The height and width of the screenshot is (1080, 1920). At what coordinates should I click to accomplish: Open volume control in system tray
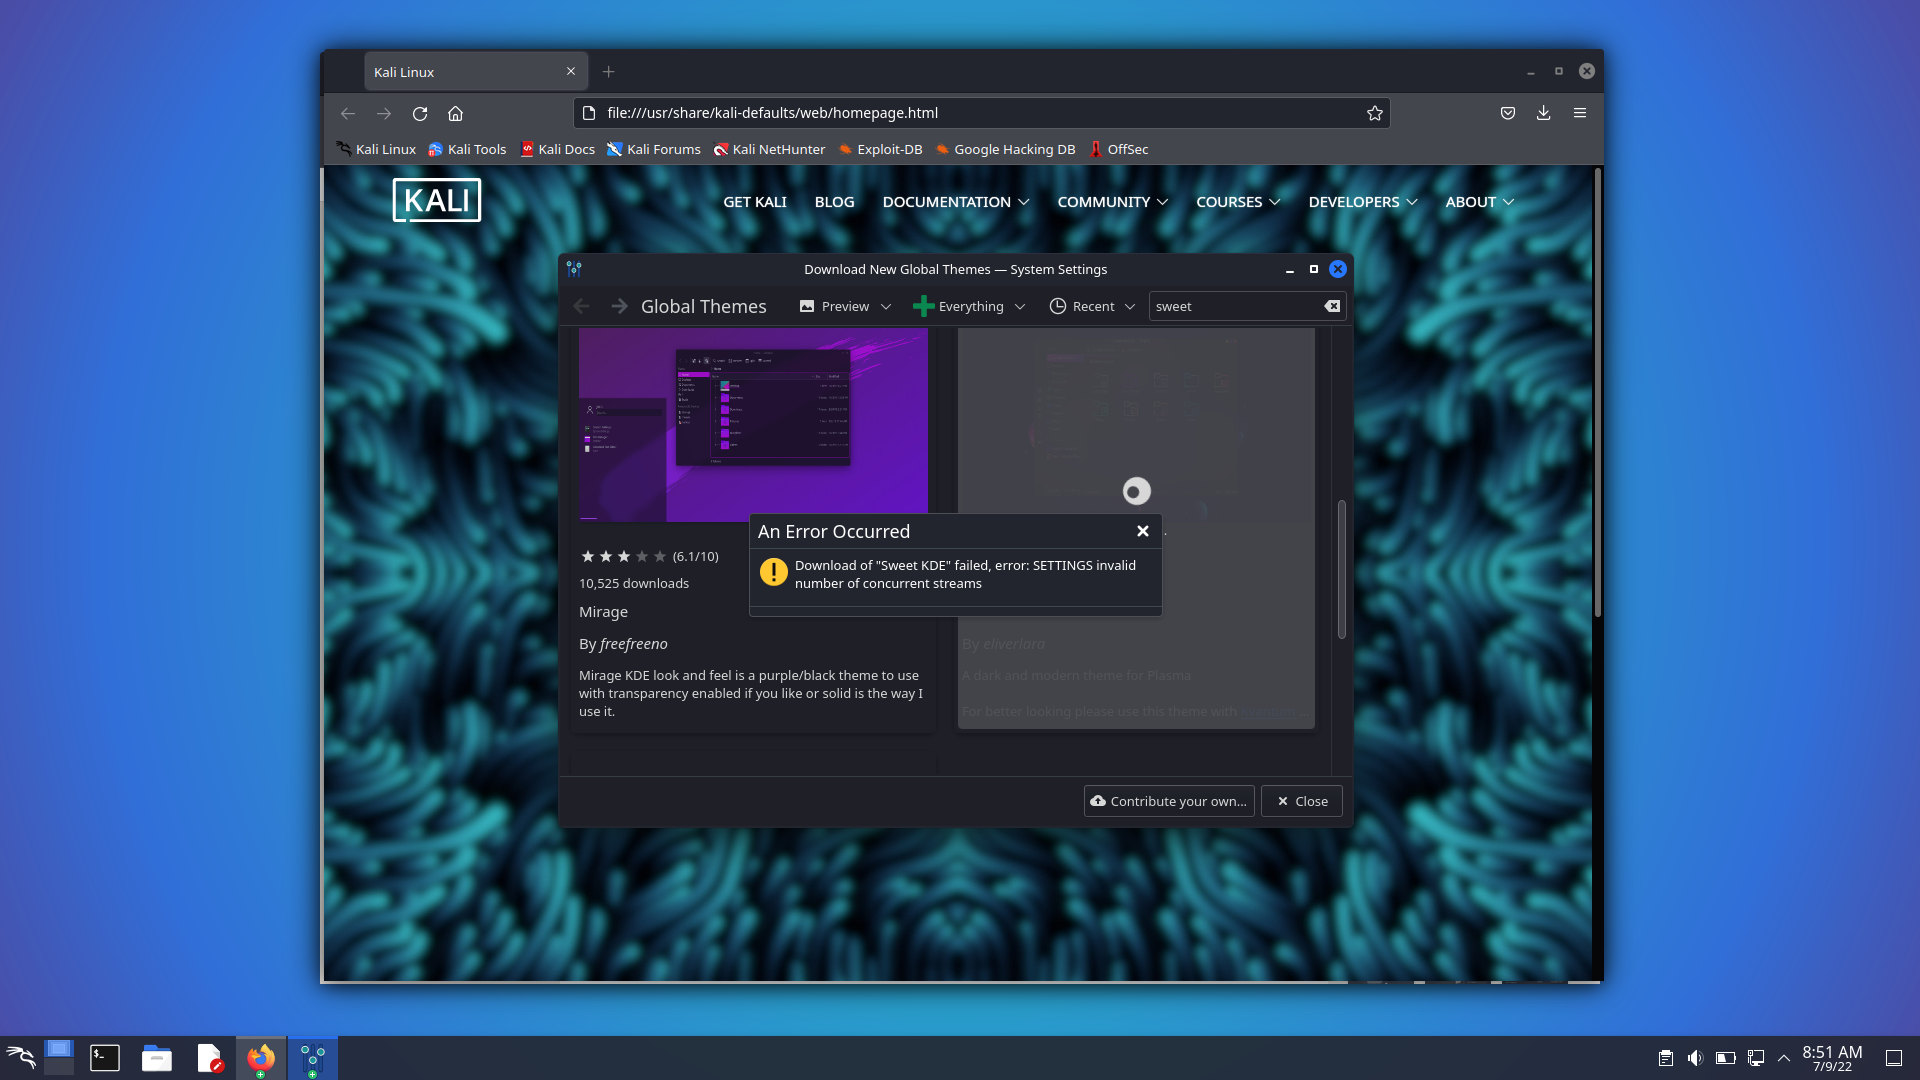tap(1695, 1058)
